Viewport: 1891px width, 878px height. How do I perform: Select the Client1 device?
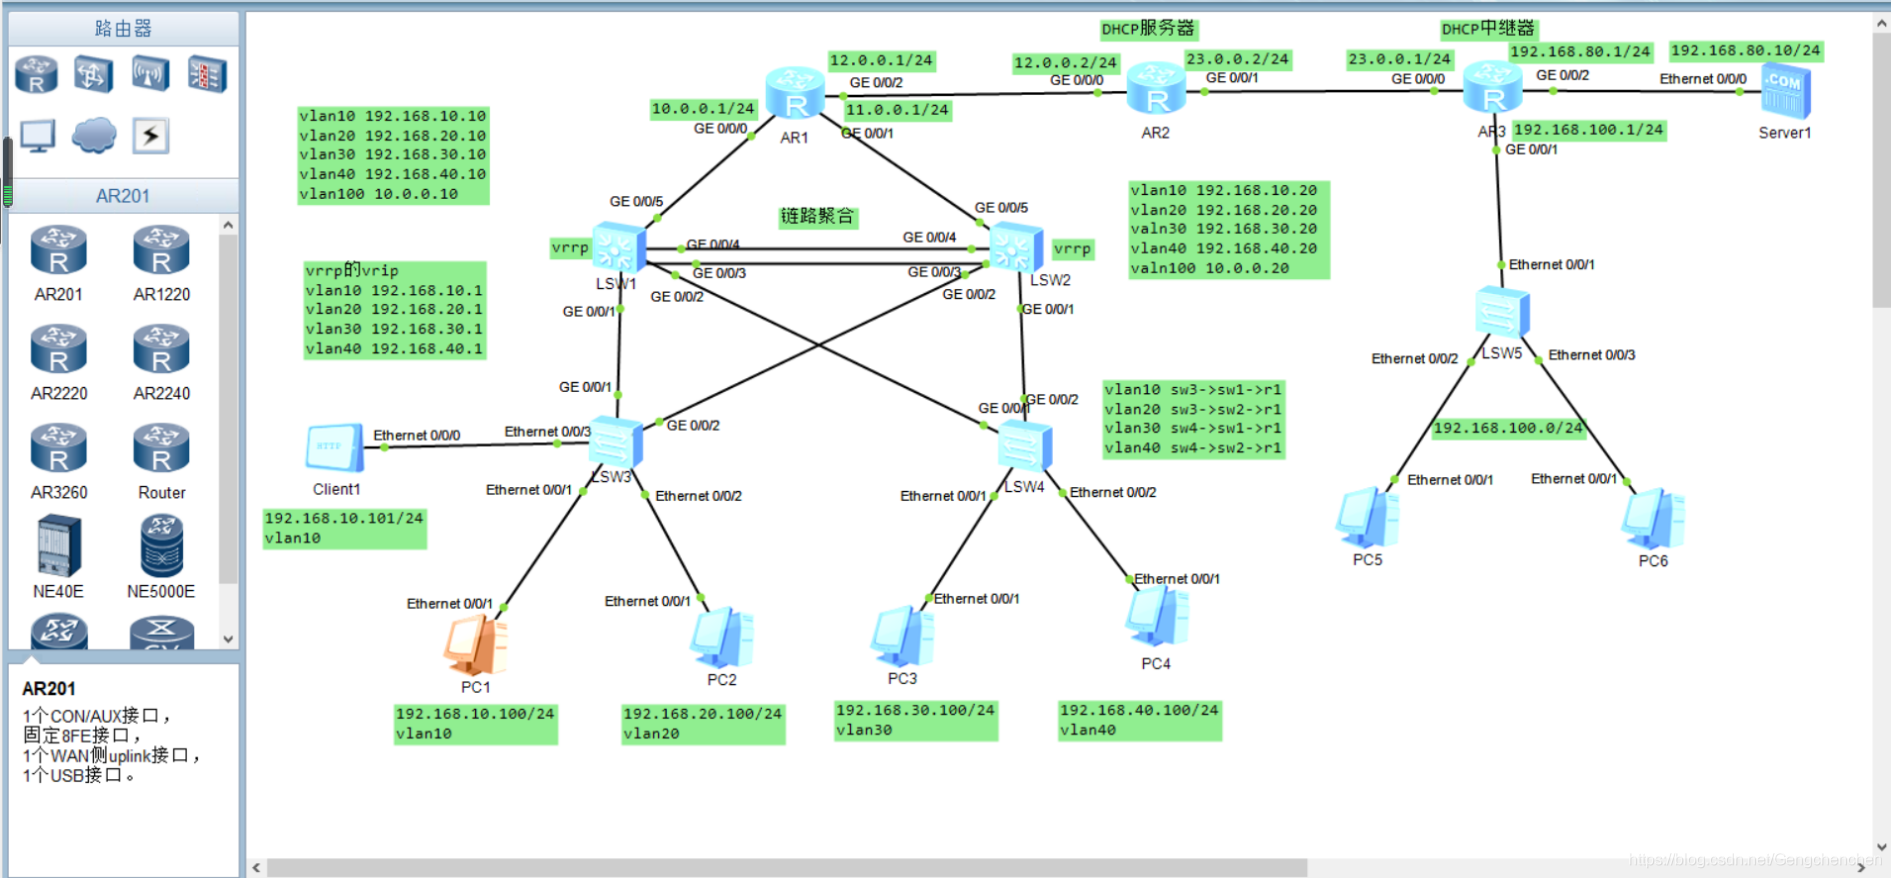334,448
